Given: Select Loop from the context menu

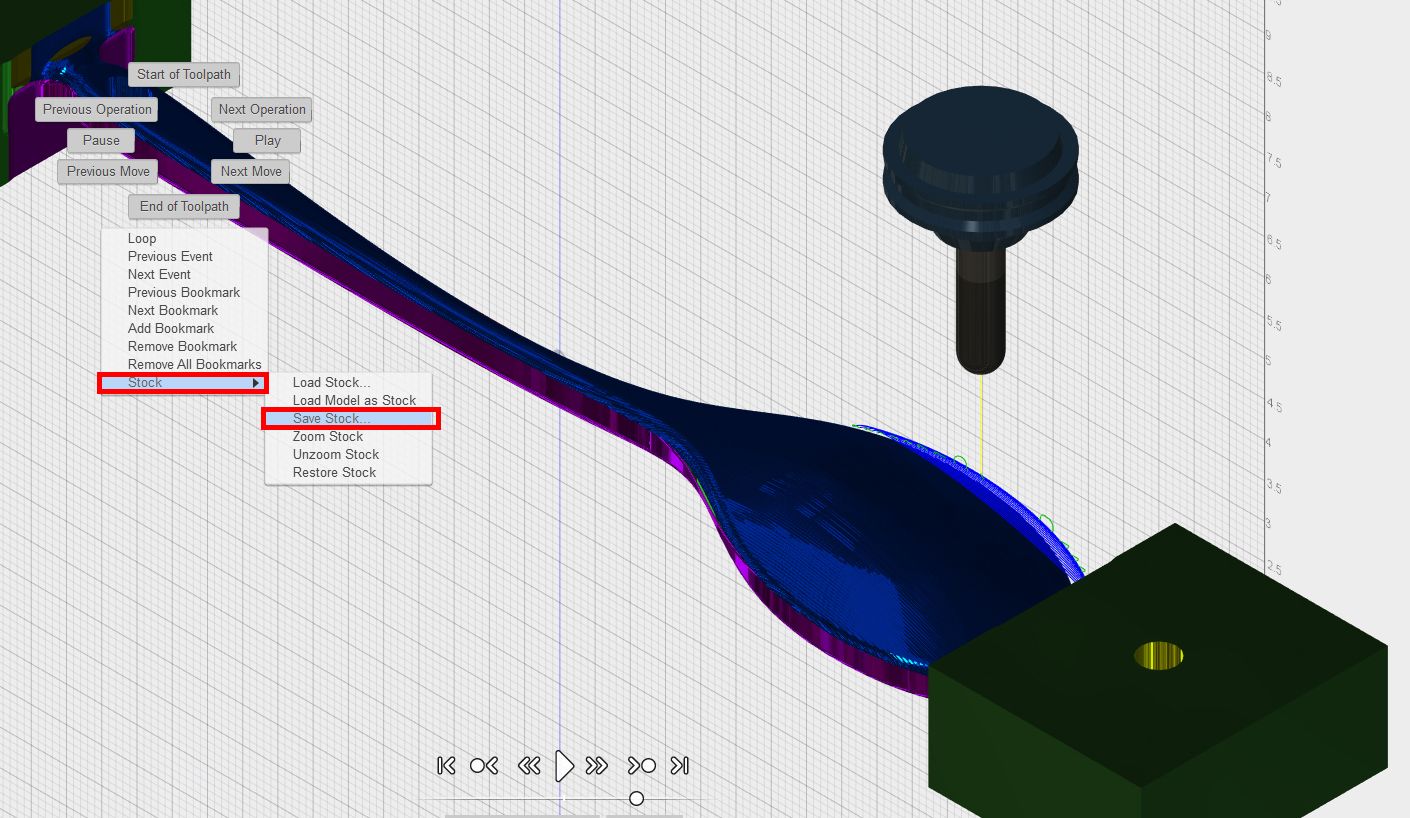Looking at the screenshot, I should (x=141, y=238).
